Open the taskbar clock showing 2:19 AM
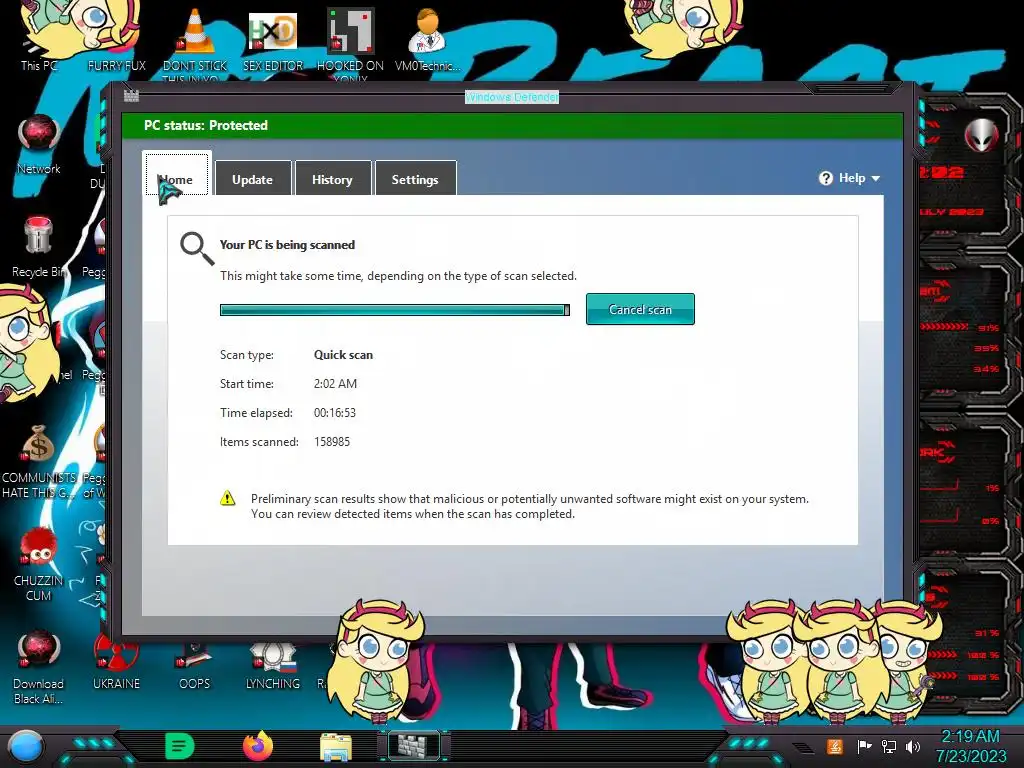Screen dimensions: 1024x768 tap(971, 746)
